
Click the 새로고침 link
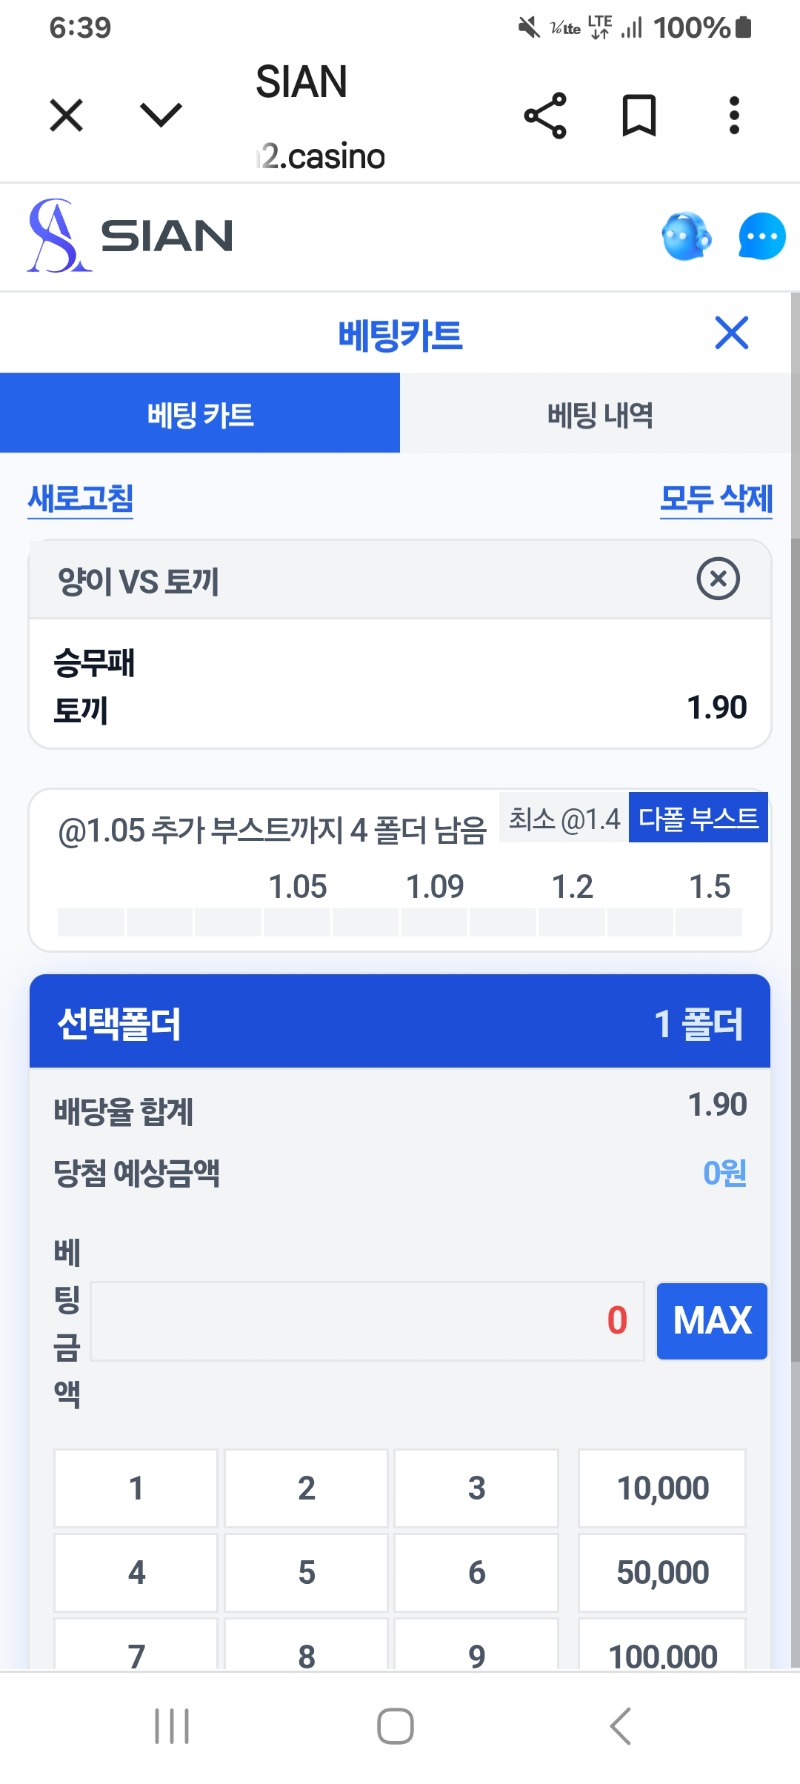click(81, 498)
